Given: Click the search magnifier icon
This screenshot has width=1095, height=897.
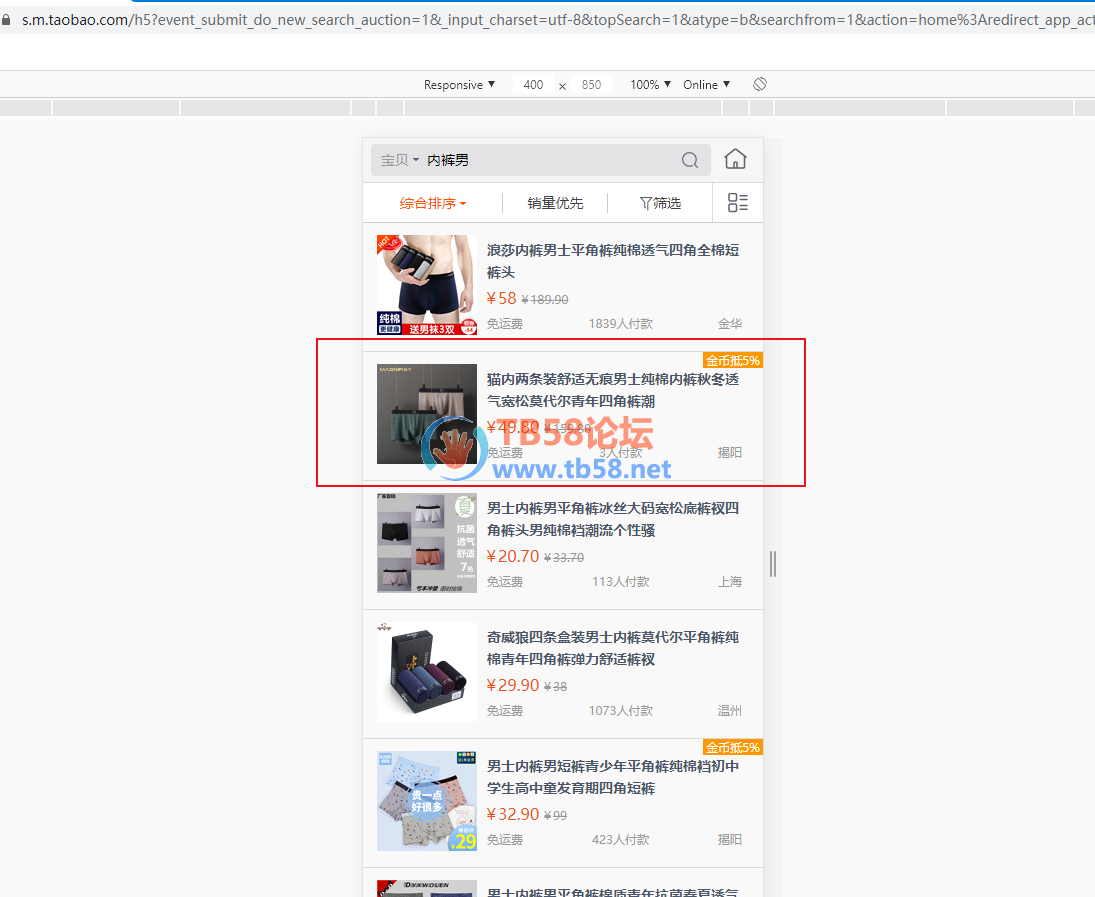Looking at the screenshot, I should (690, 160).
